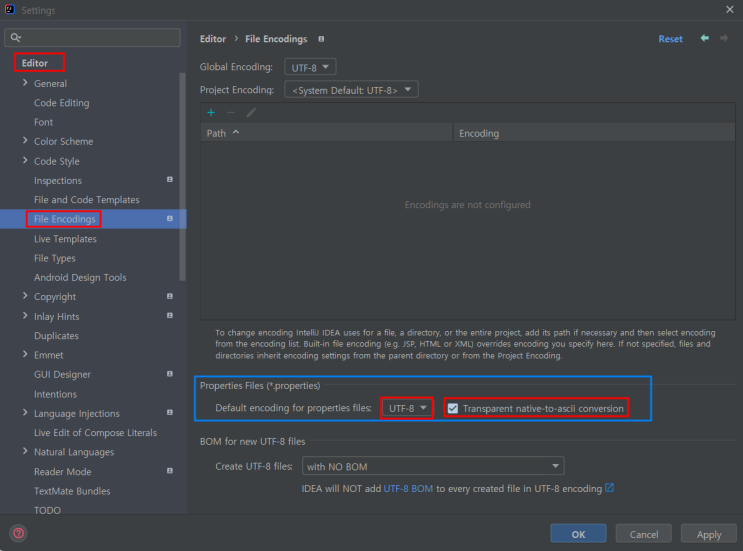Click project icon on File Encodings row
Image resolution: width=743 pixels, height=551 pixels.
click(x=170, y=218)
